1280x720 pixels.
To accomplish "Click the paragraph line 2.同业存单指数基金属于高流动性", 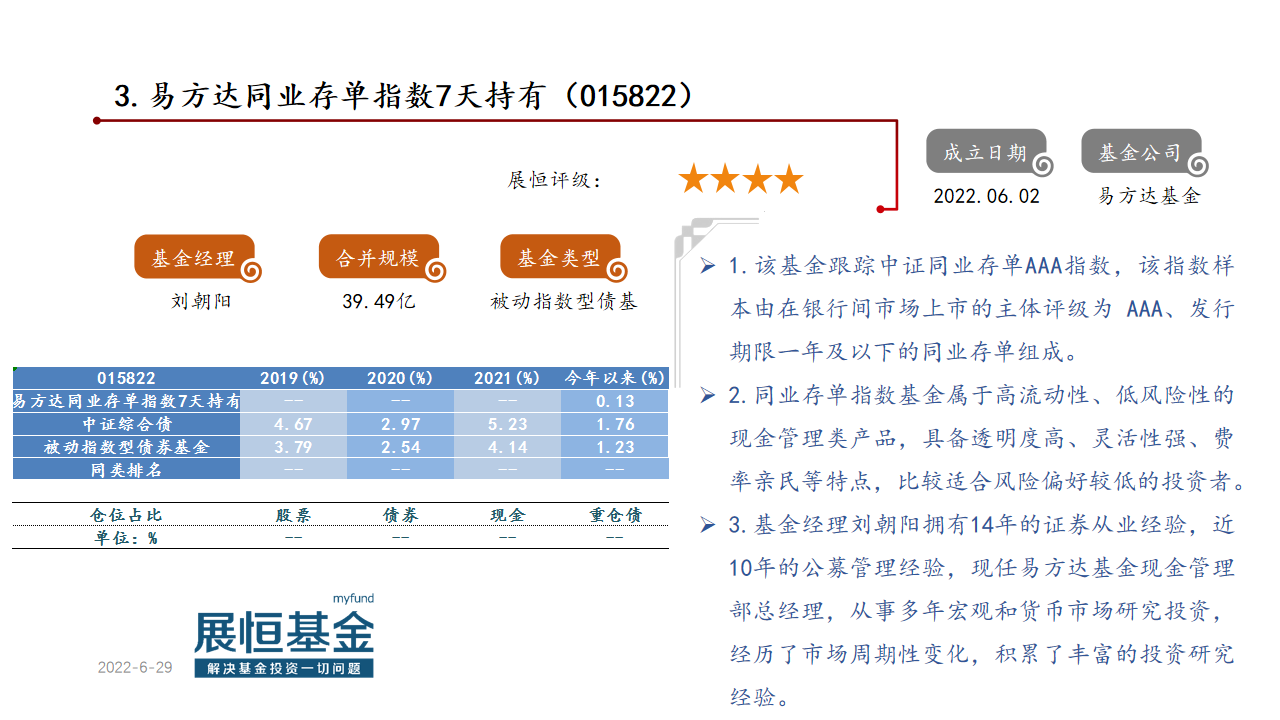I will (982, 395).
